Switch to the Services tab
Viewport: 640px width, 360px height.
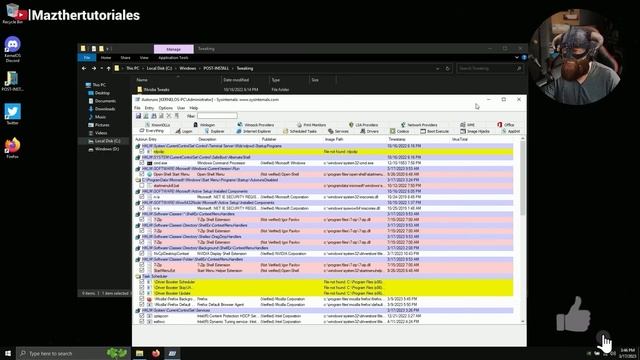(x=338, y=131)
